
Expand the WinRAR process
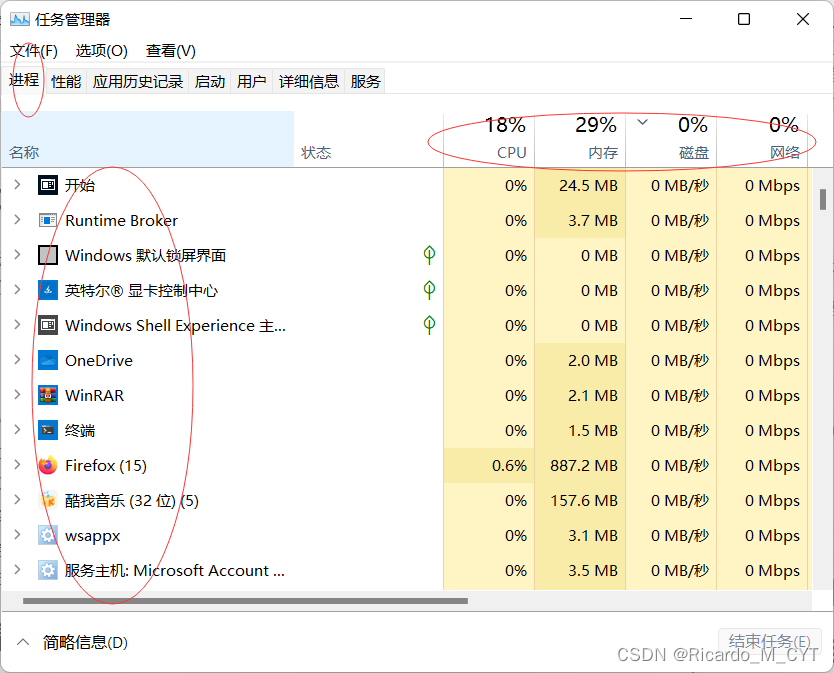point(17,395)
